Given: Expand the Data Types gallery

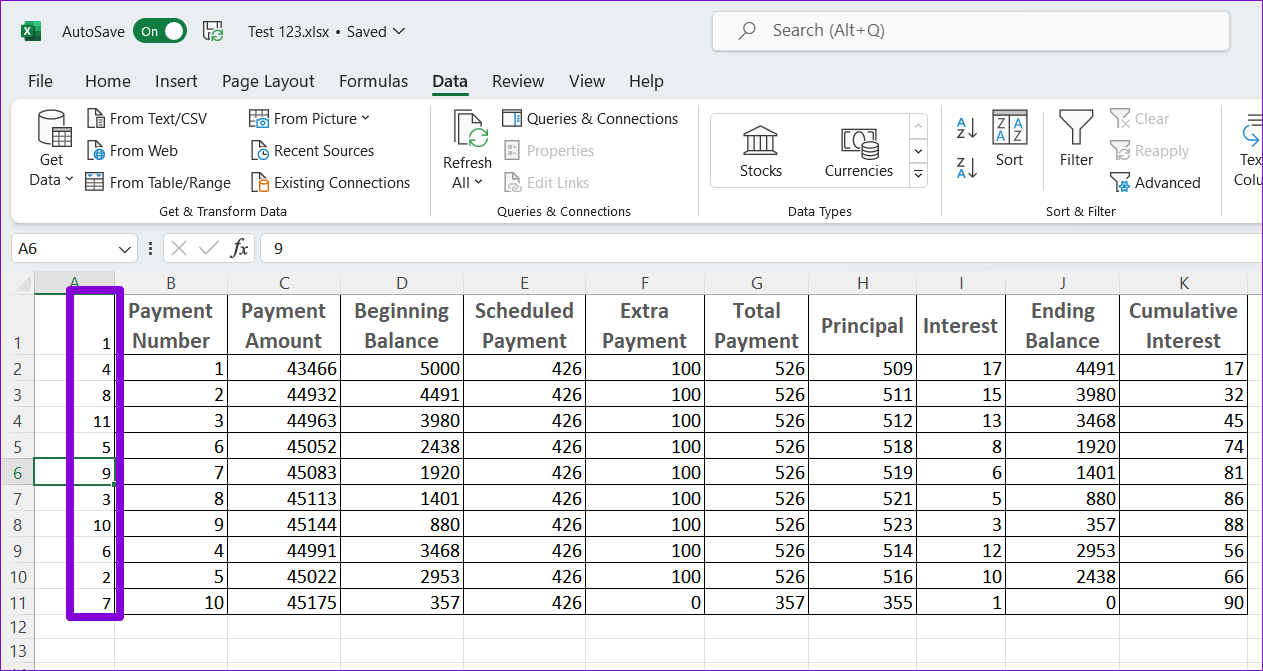Looking at the screenshot, I should pyautogui.click(x=918, y=175).
